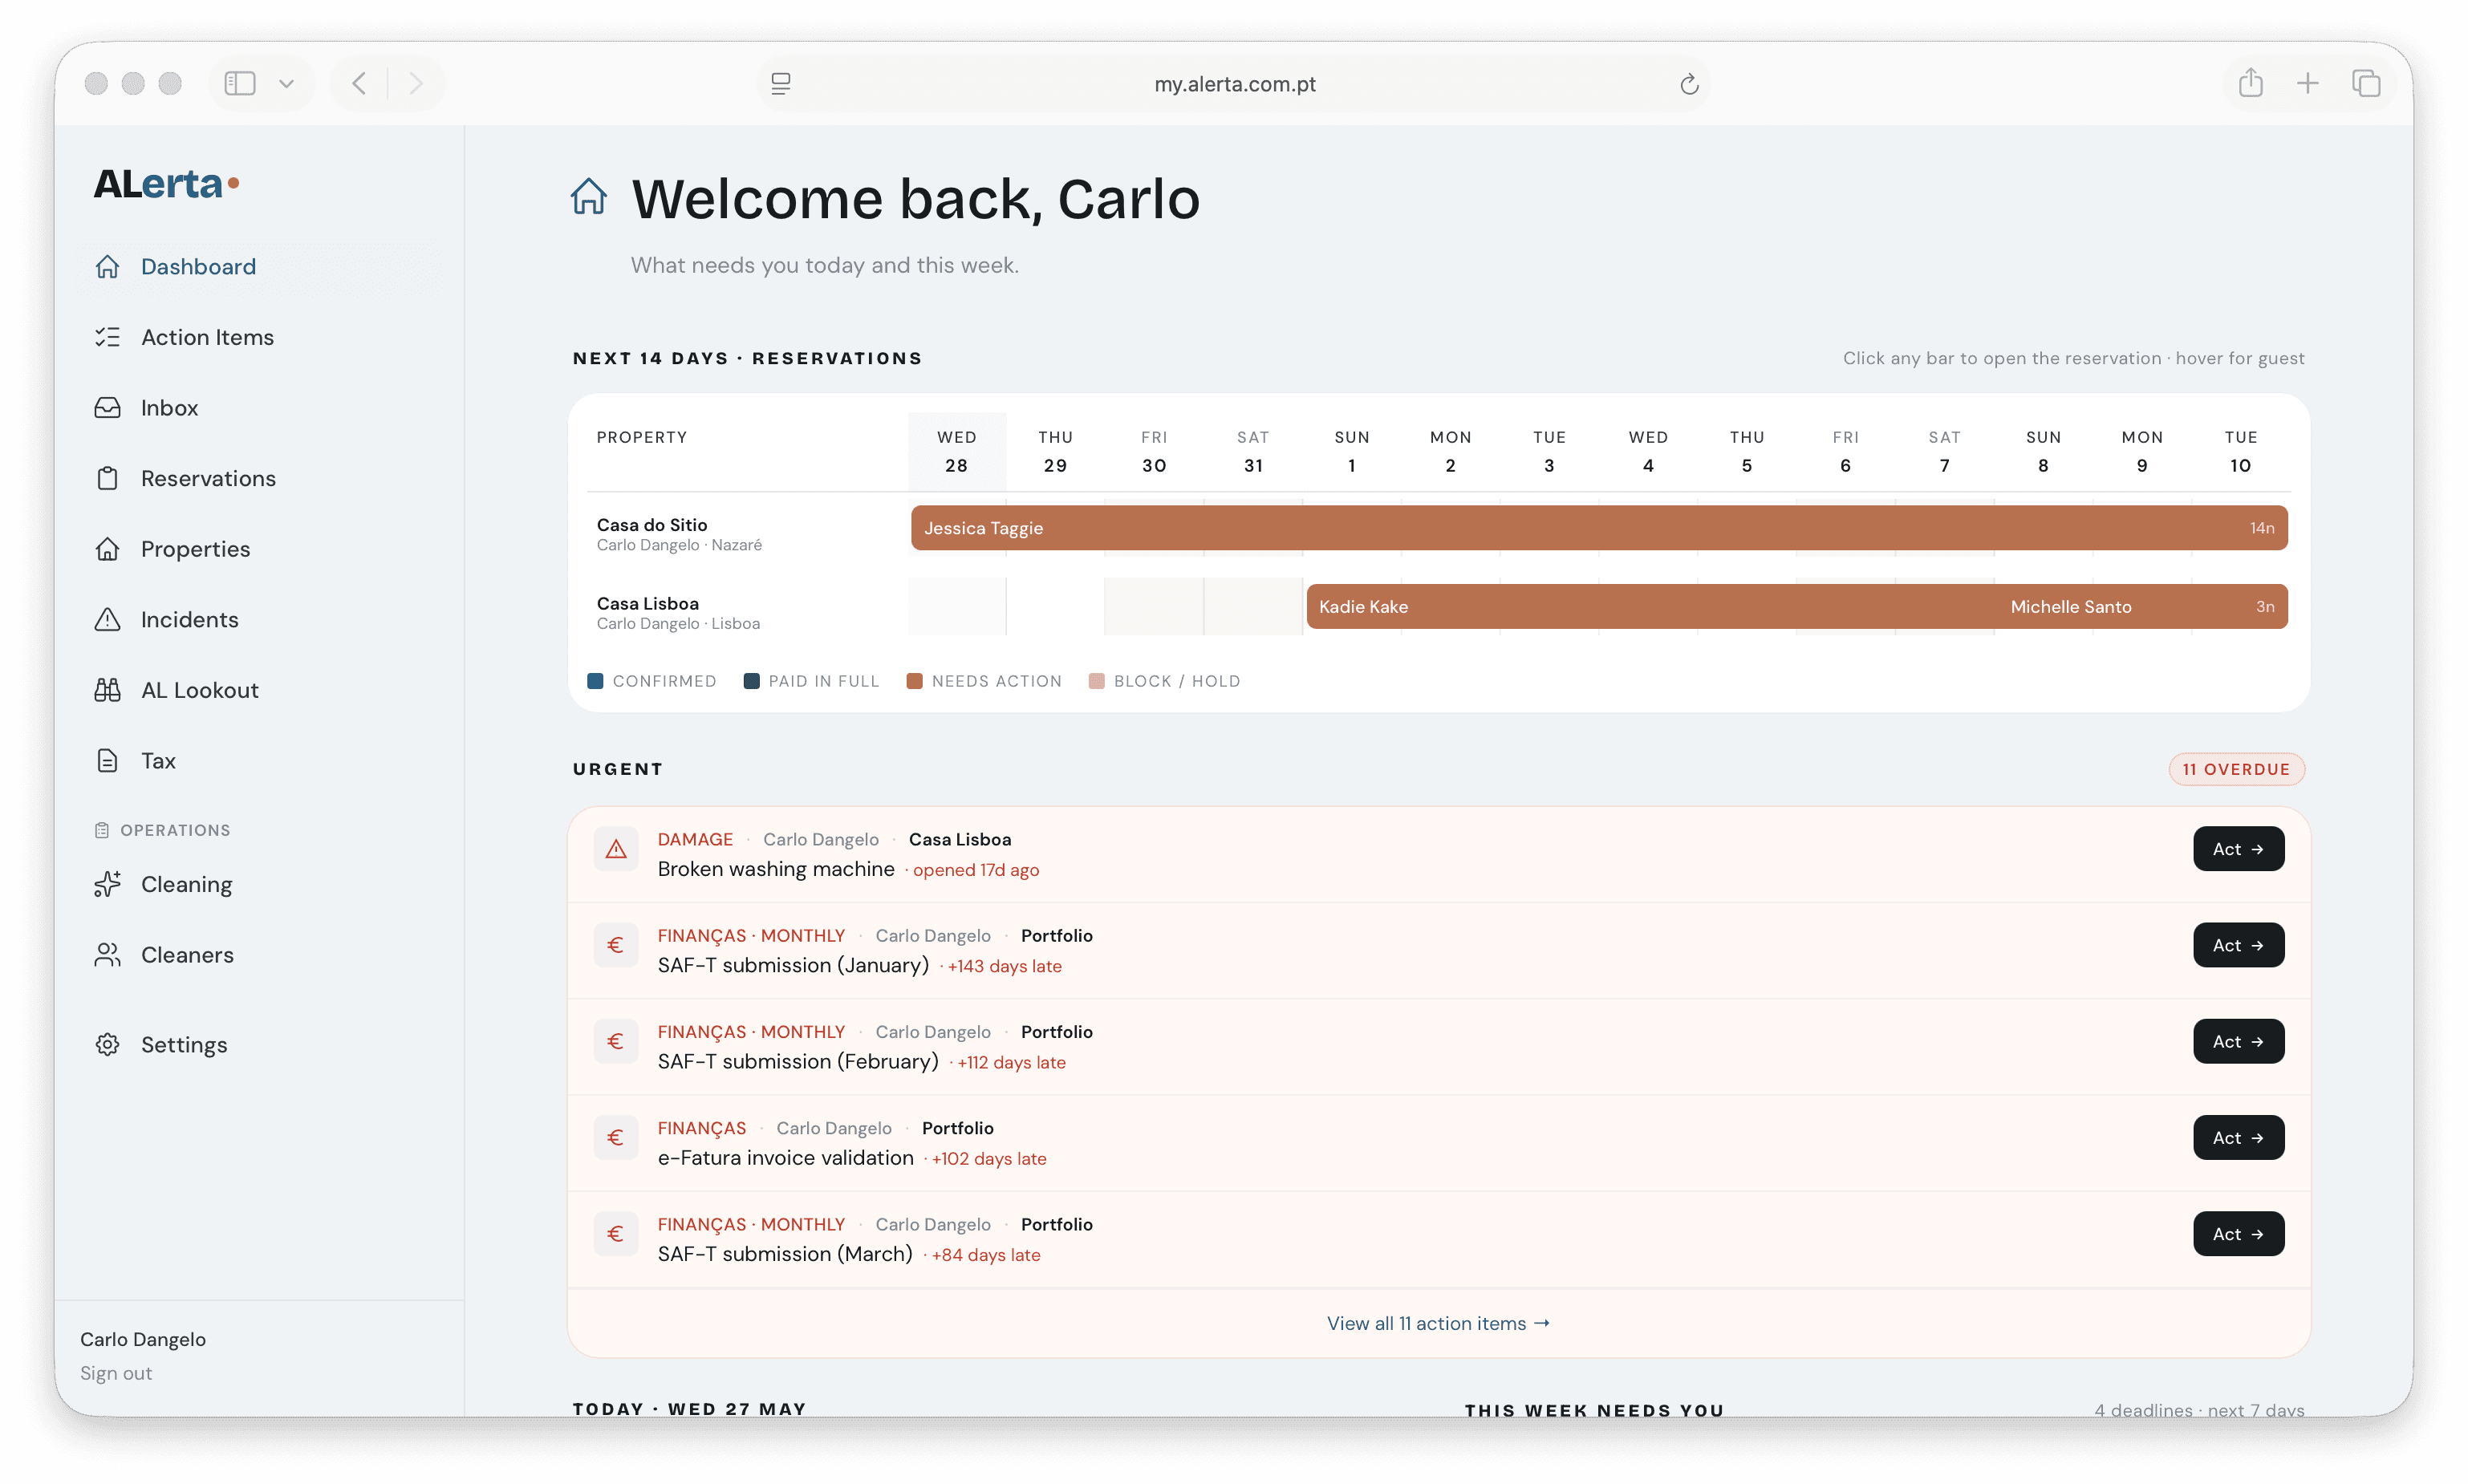Expand the sidebar chevron dropdown in browser toolbar

(x=286, y=84)
